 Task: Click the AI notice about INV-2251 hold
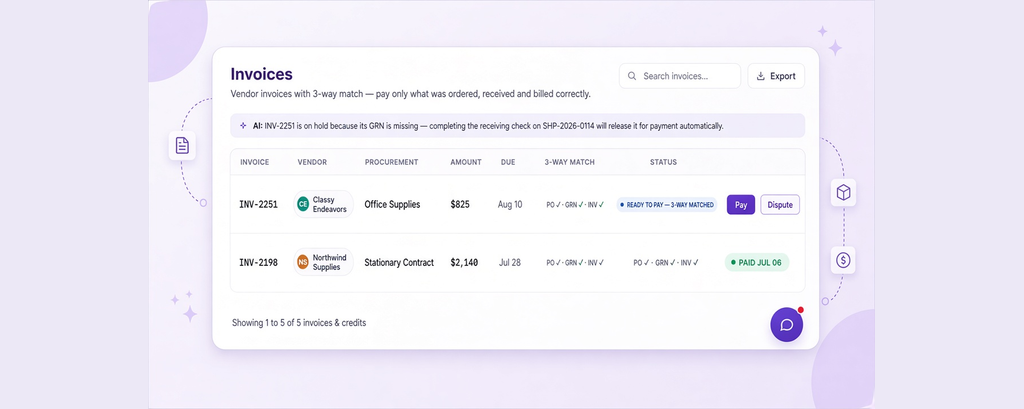pos(517,125)
